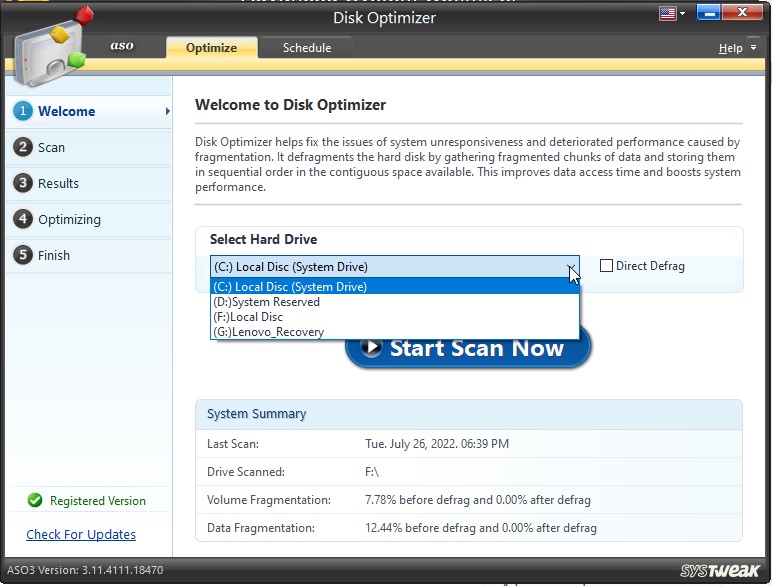Viewport: 772px width, 586px height.
Task: Click the step 1 Welcome number icon
Action: (x=23, y=111)
